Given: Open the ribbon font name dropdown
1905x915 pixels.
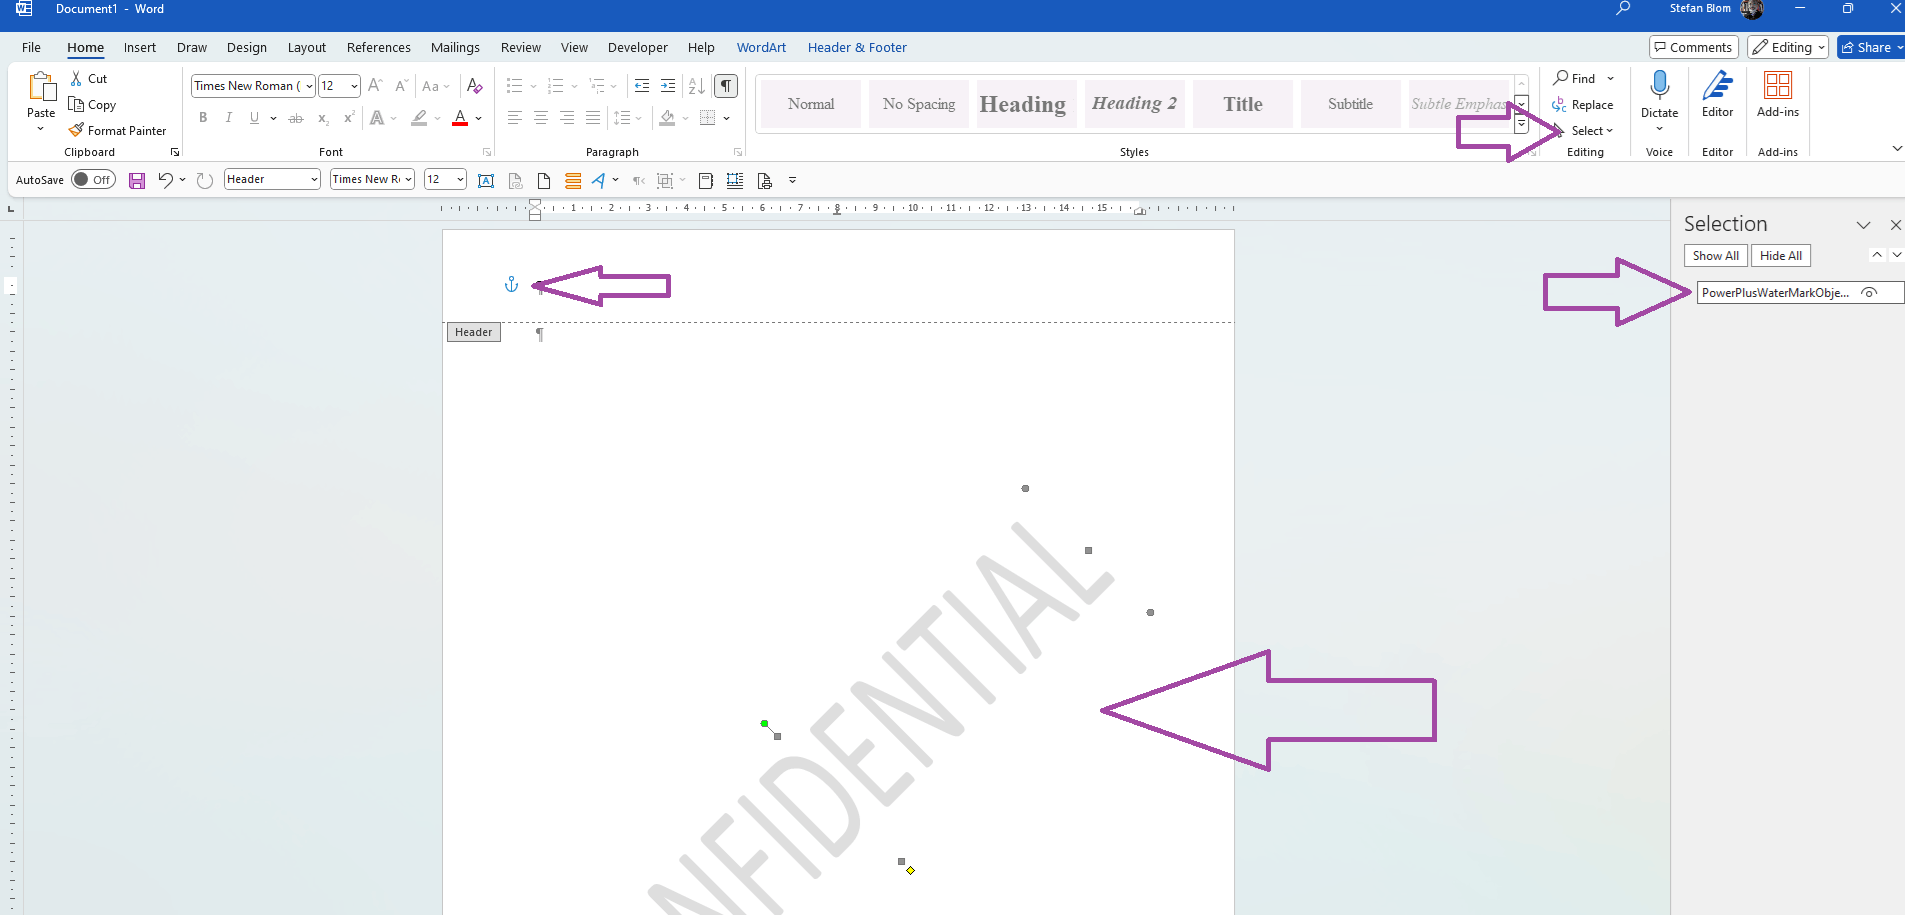Looking at the screenshot, I should (x=309, y=86).
